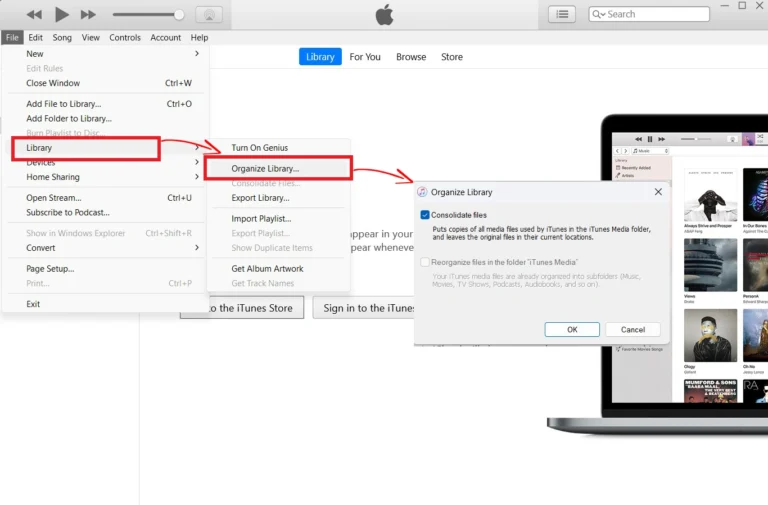The image size is (768, 505).
Task: Toggle the Consolidate files checkbox
Action: point(425,215)
